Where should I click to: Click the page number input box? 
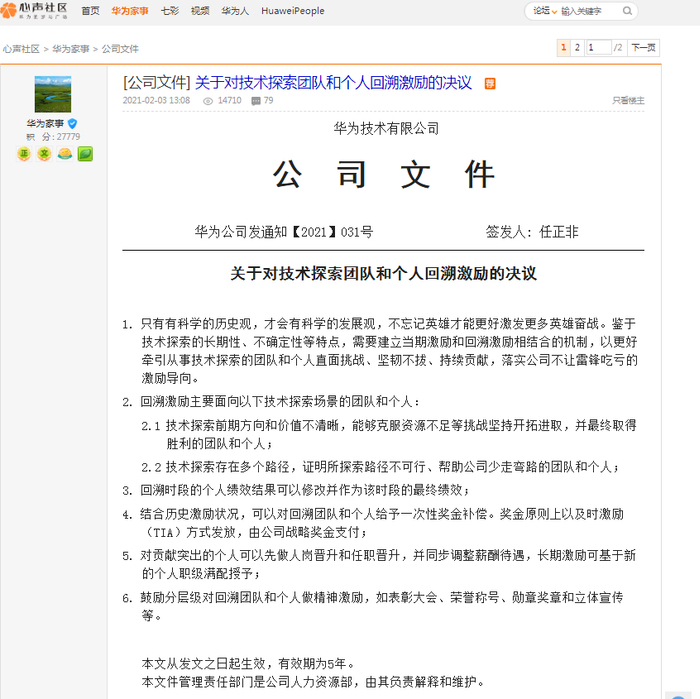pyautogui.click(x=598, y=47)
